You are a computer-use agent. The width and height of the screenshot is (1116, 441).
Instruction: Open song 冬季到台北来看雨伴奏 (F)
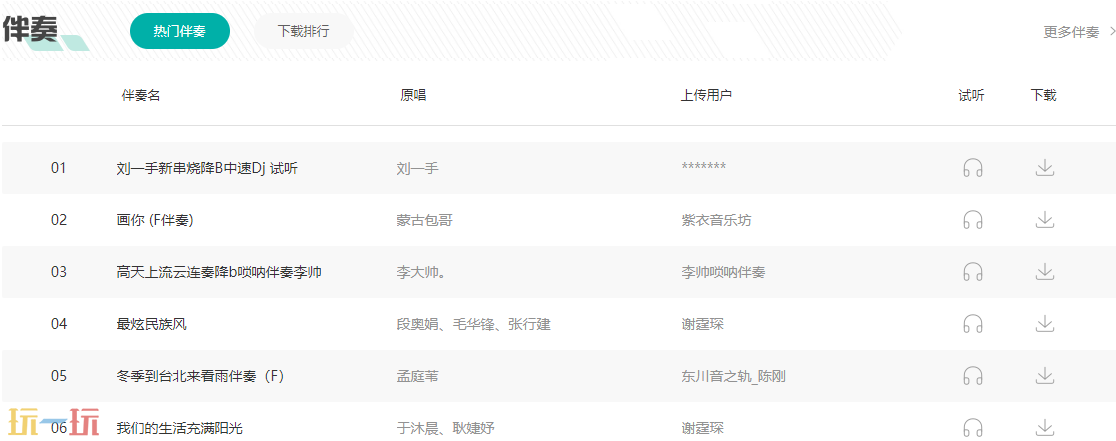(200, 376)
